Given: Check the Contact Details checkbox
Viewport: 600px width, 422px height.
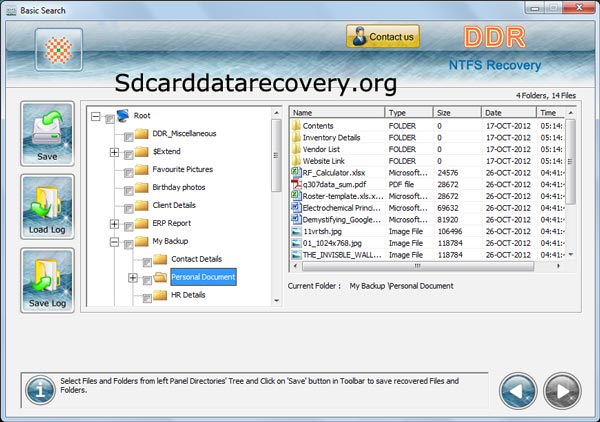Looking at the screenshot, I should tap(147, 262).
